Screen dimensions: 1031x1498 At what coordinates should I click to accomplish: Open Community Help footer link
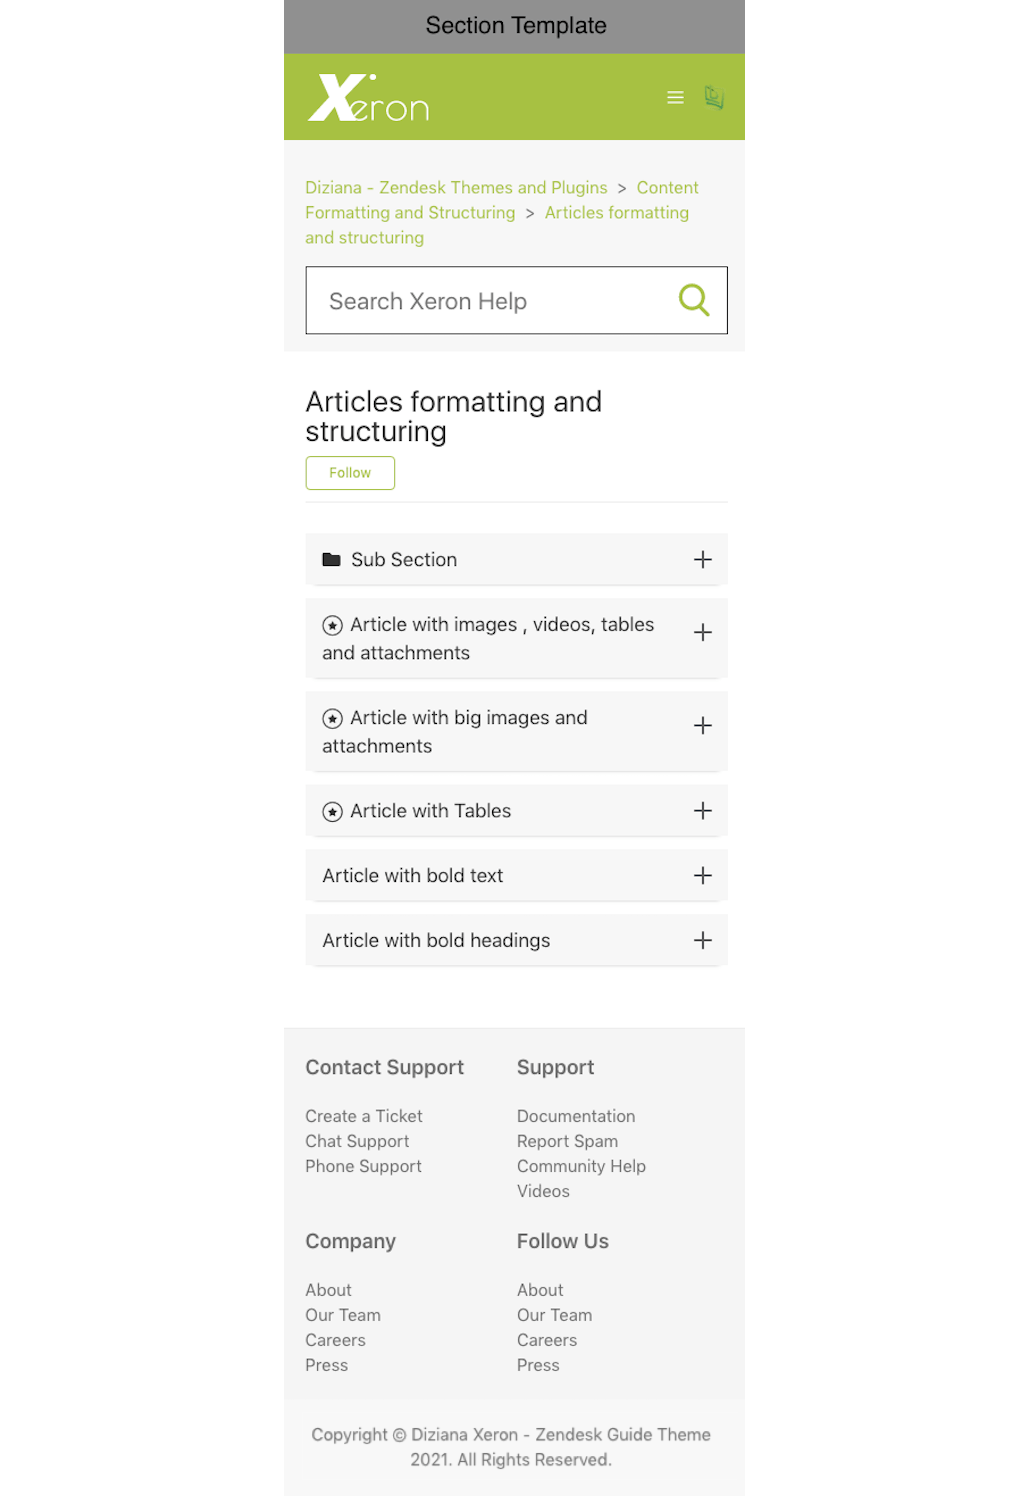tap(581, 1166)
